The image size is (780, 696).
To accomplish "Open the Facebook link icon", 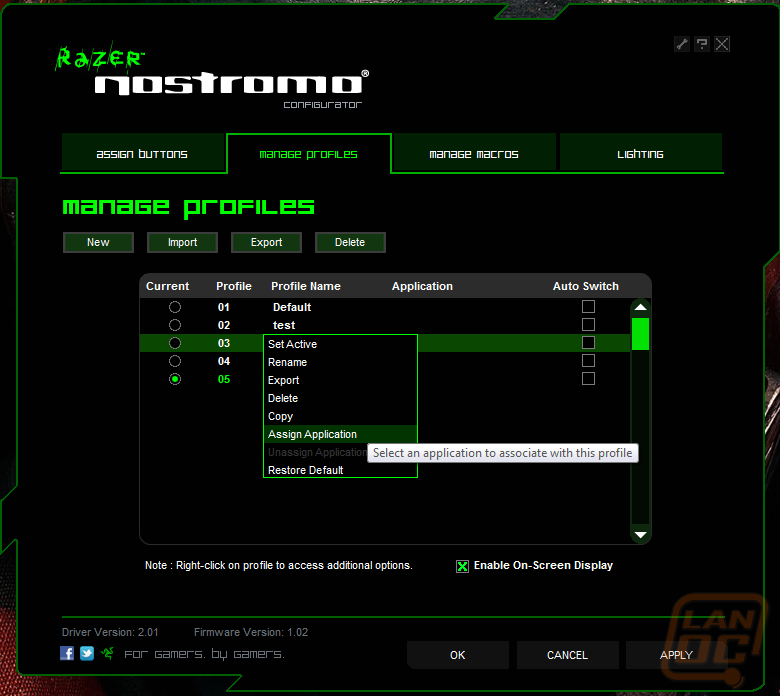I will pos(67,653).
